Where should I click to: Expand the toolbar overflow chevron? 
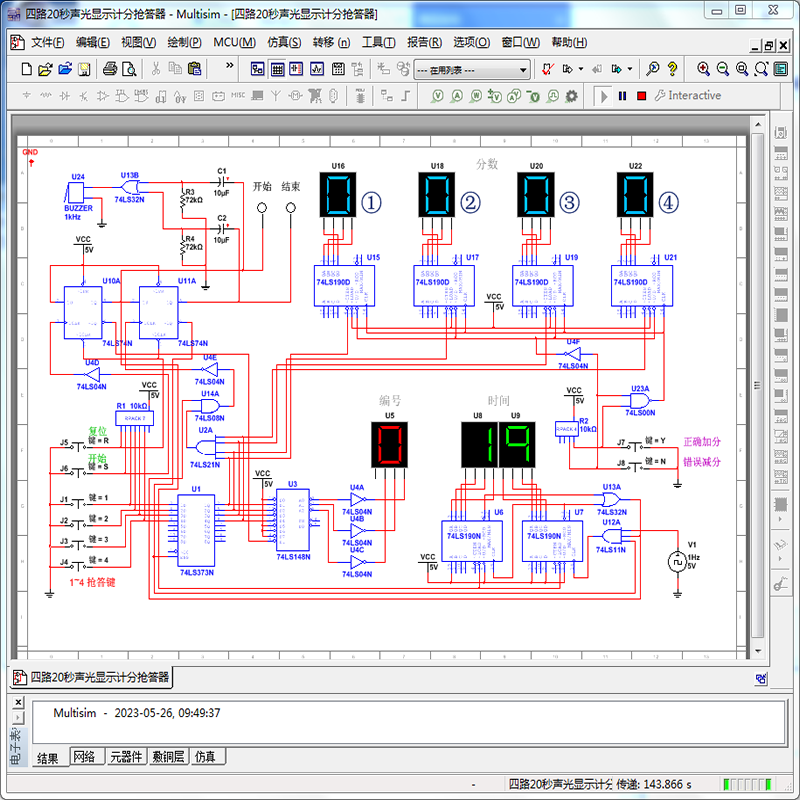point(230,66)
